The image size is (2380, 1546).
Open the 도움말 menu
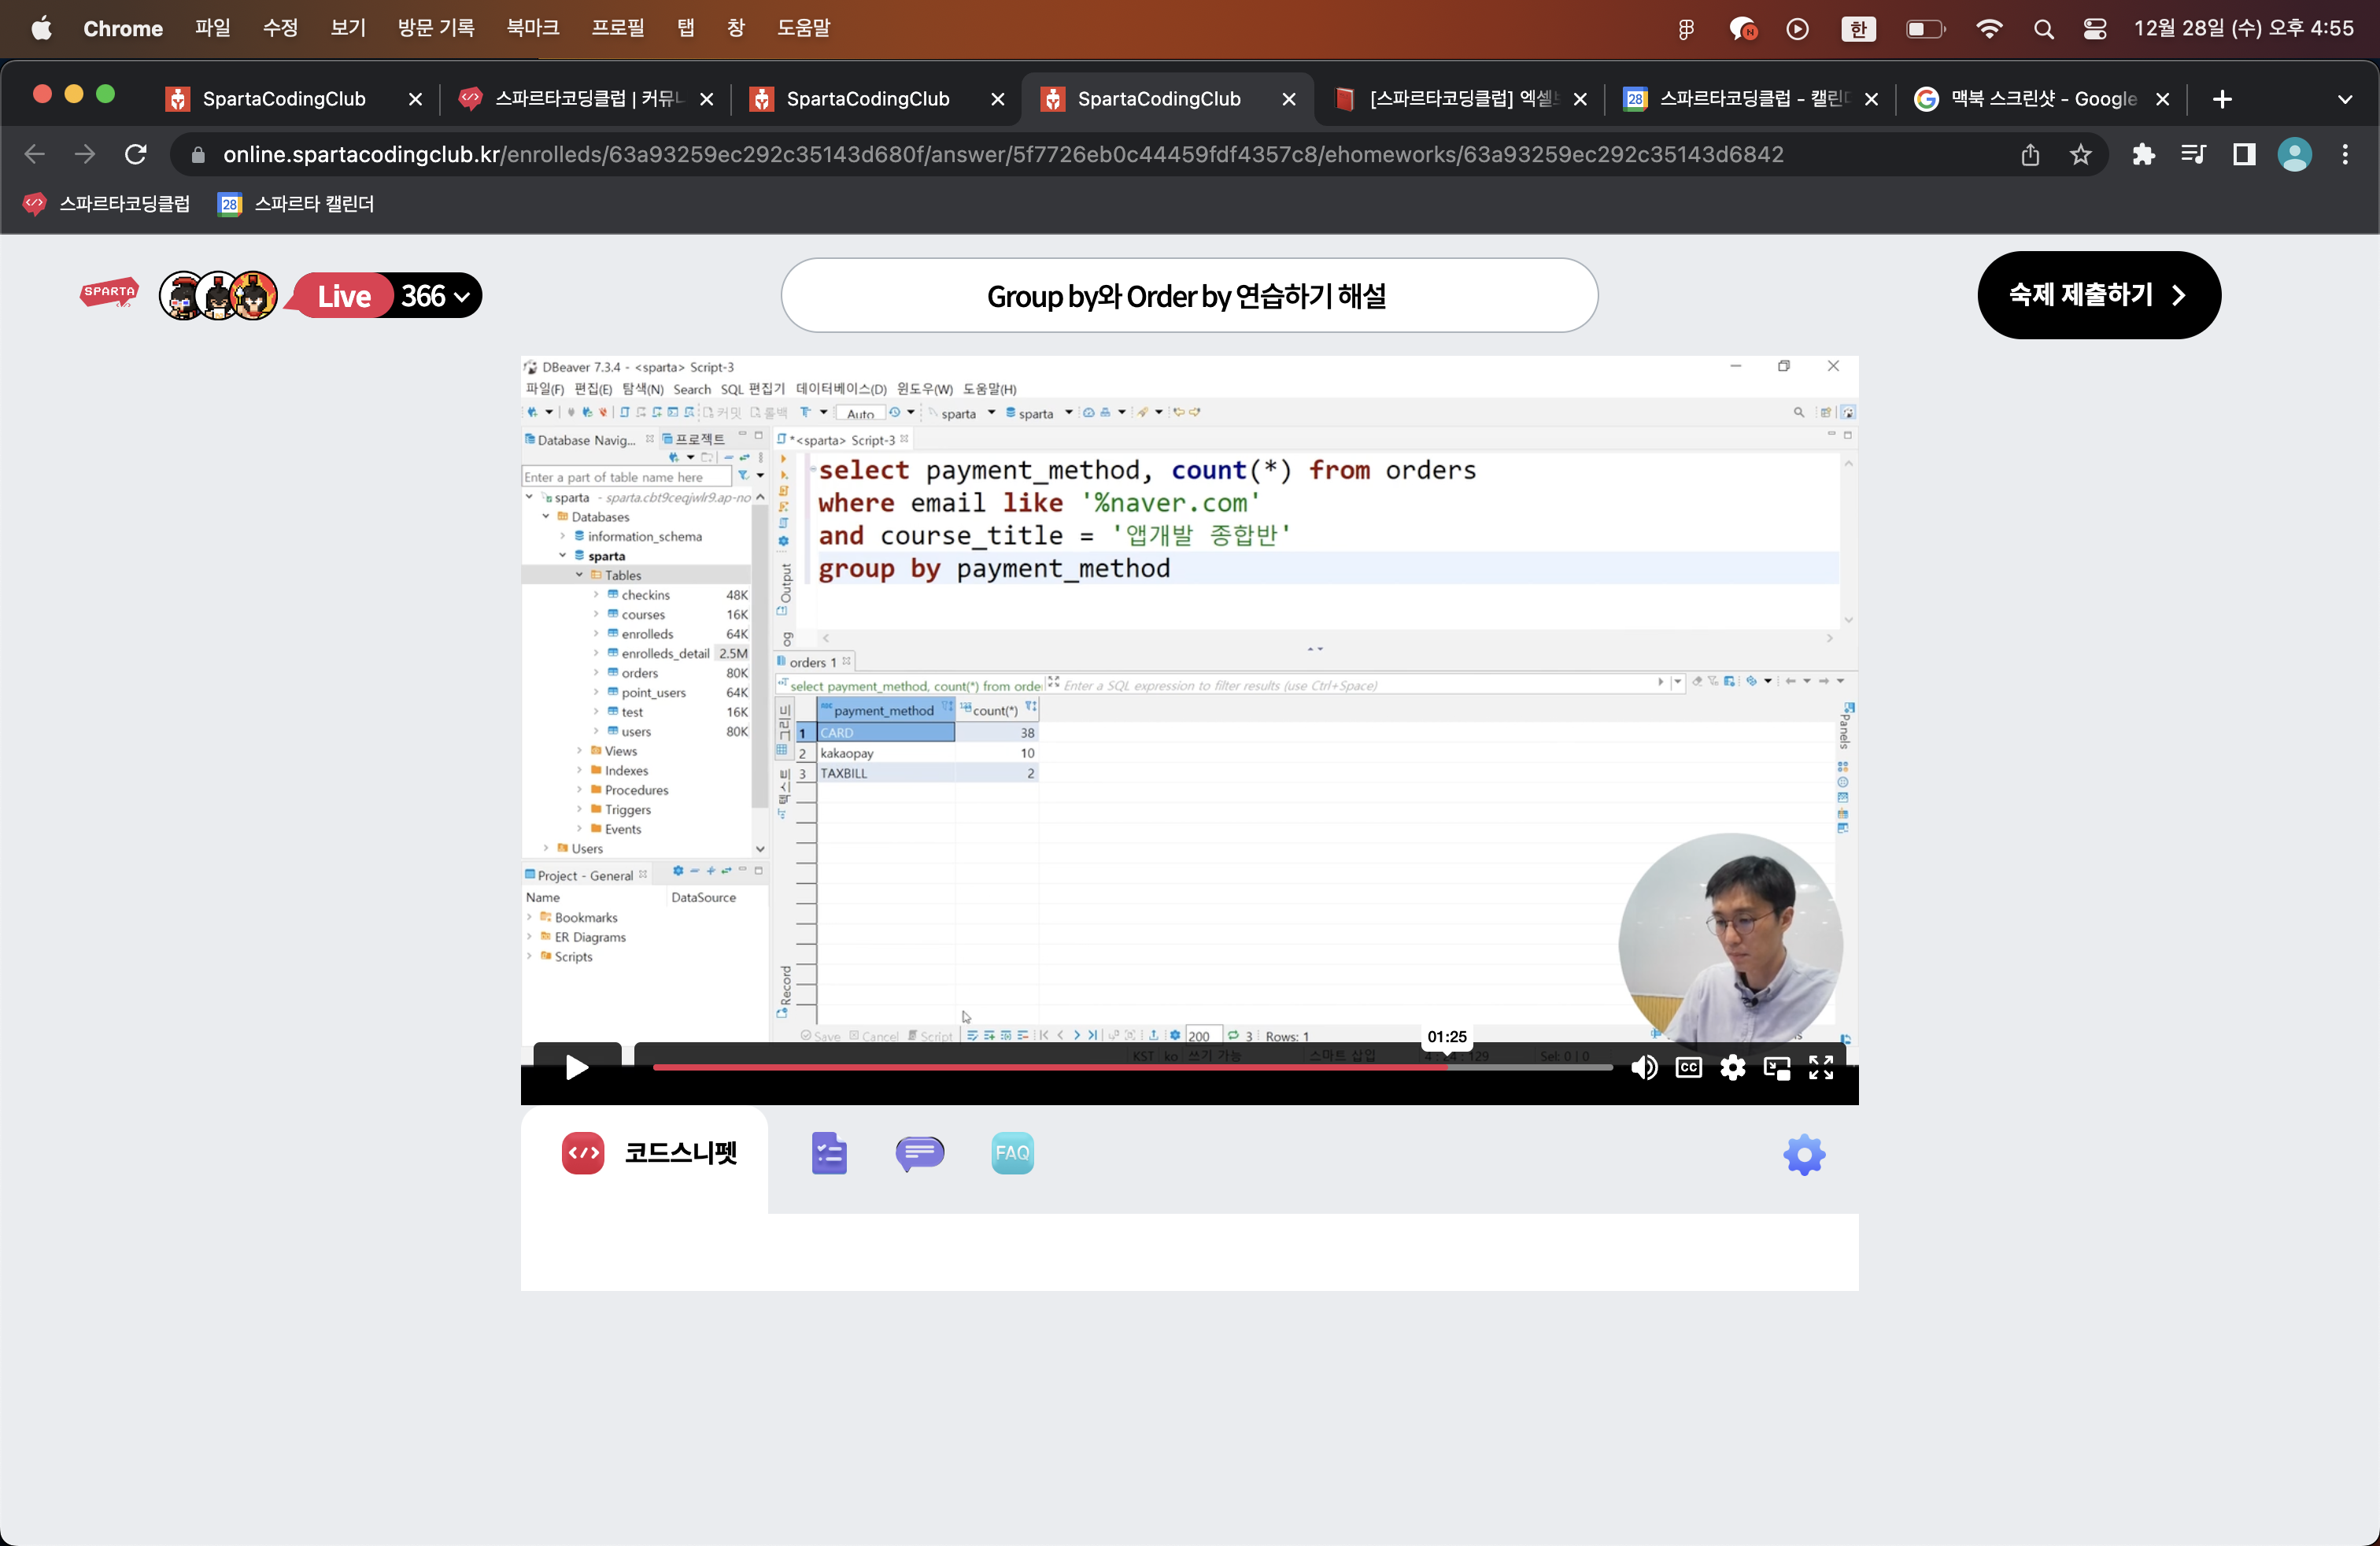click(x=804, y=28)
